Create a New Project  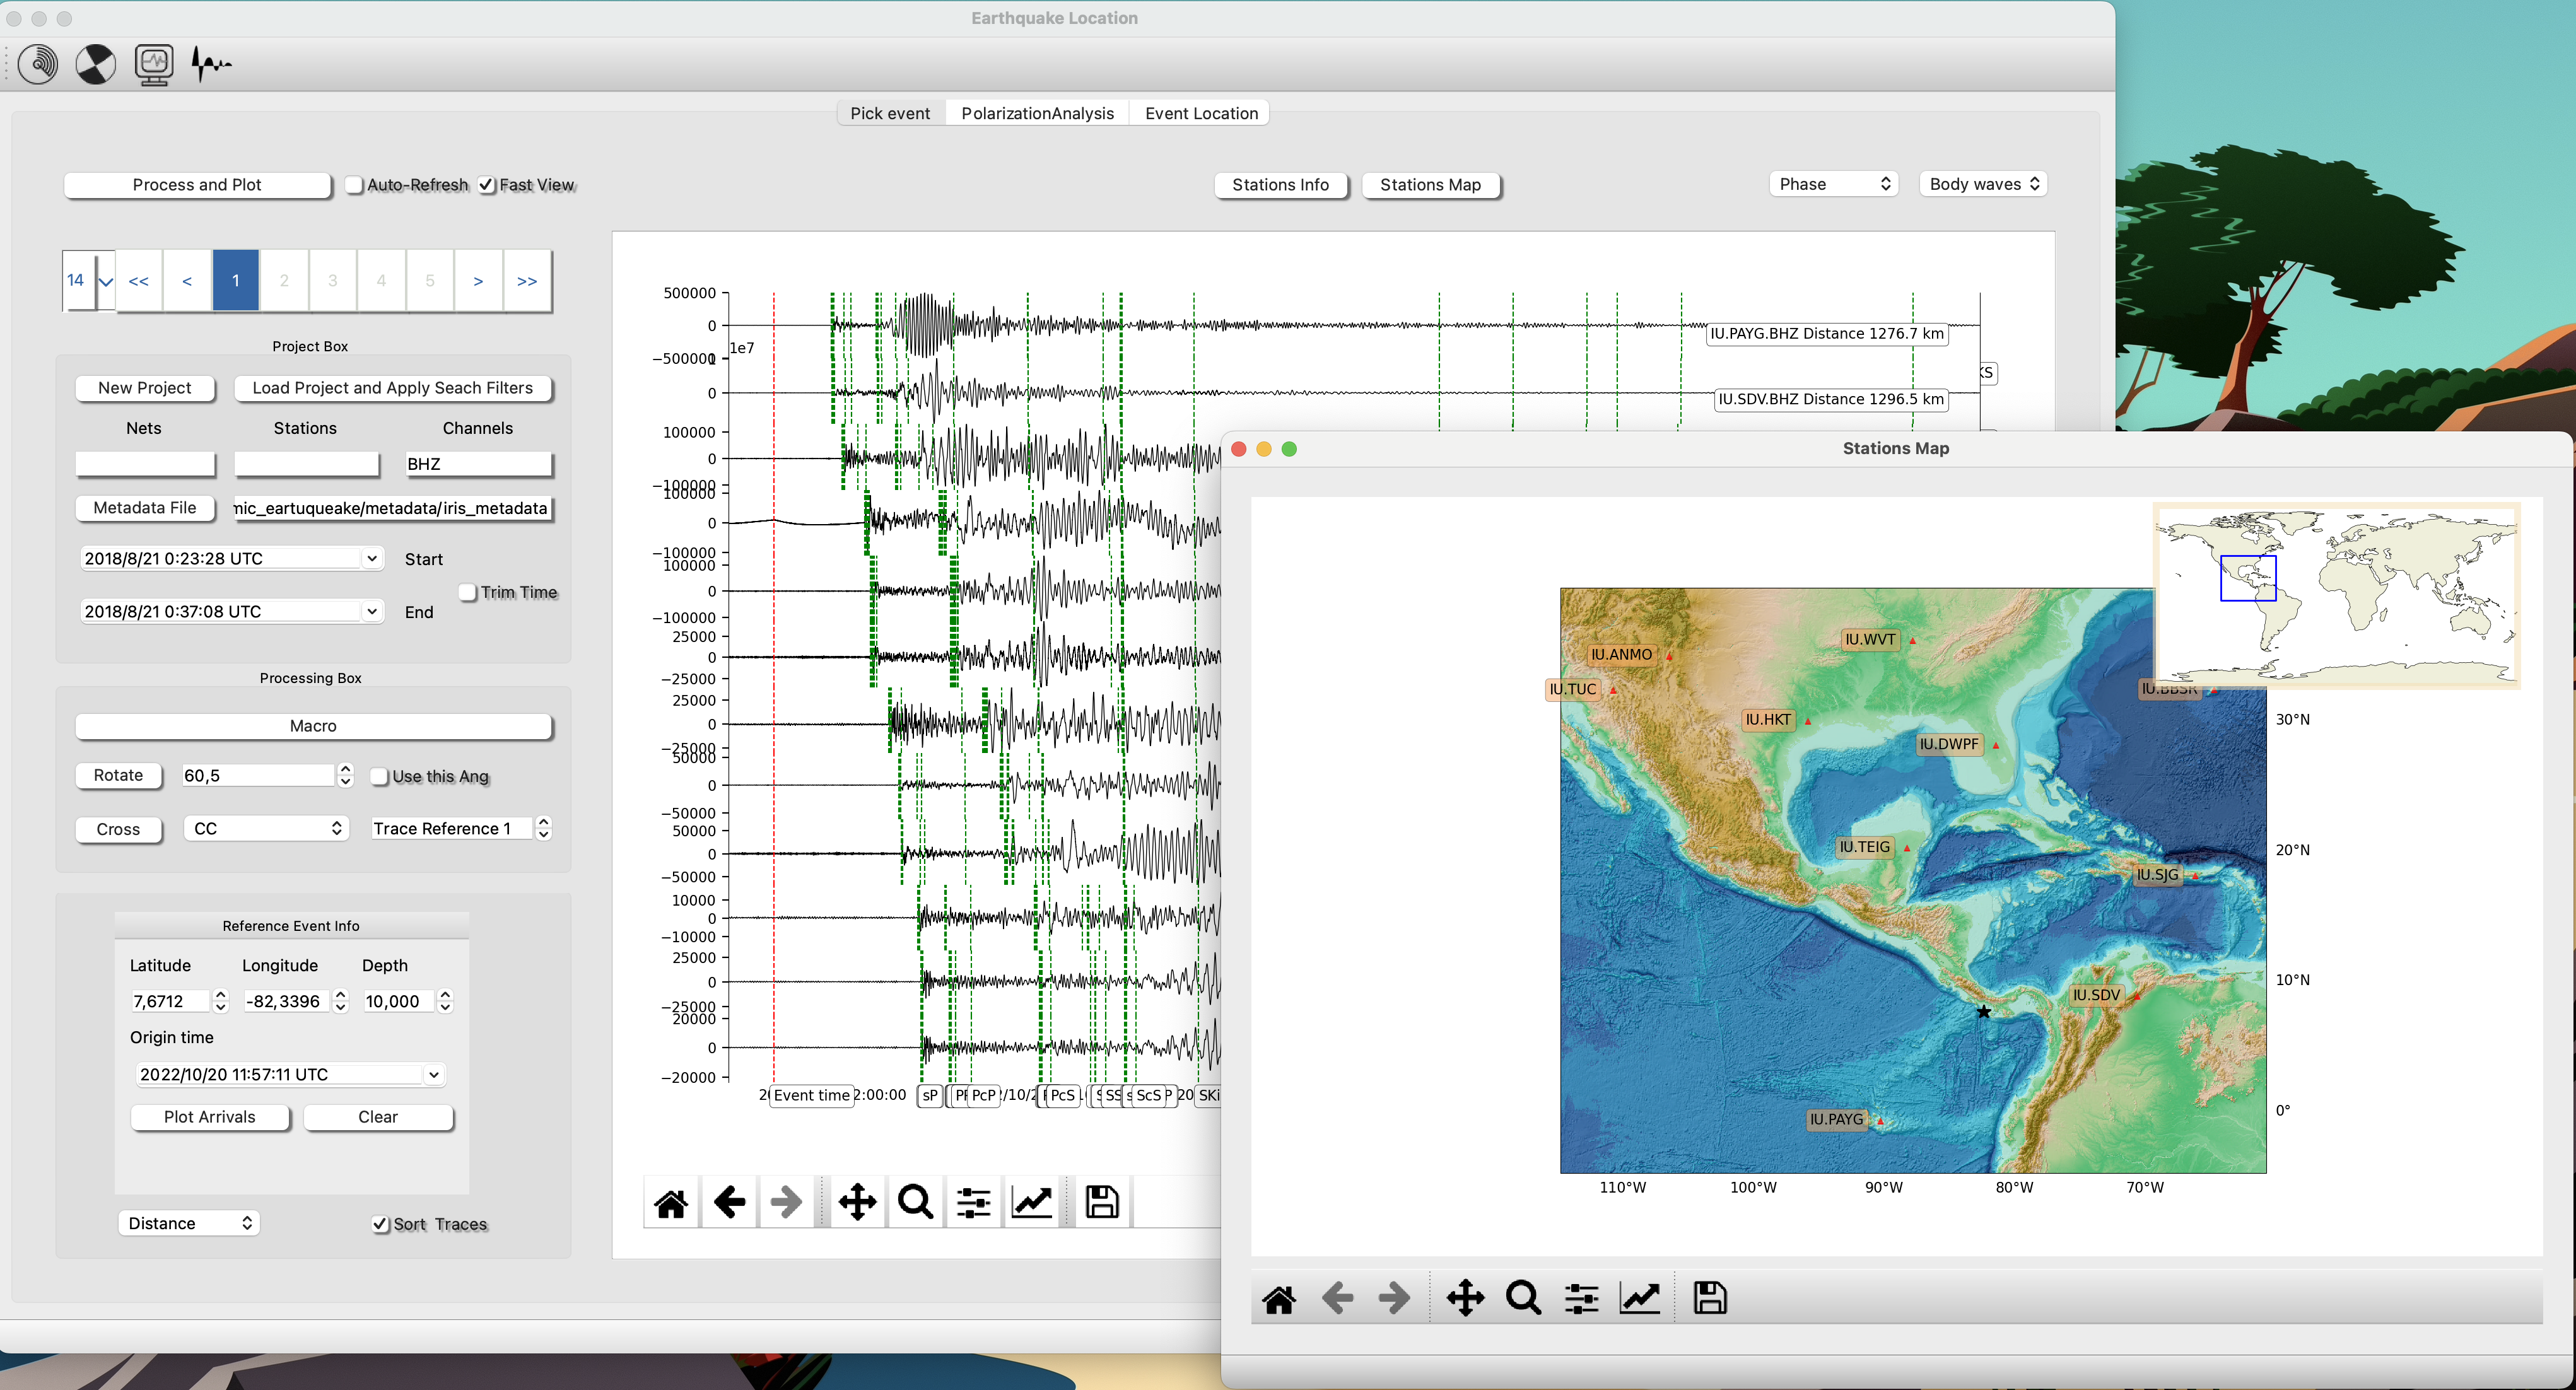pos(145,388)
